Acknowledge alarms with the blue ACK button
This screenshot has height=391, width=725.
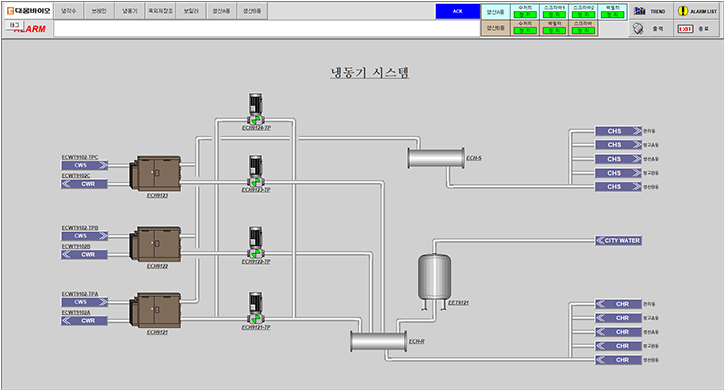[x=458, y=11]
